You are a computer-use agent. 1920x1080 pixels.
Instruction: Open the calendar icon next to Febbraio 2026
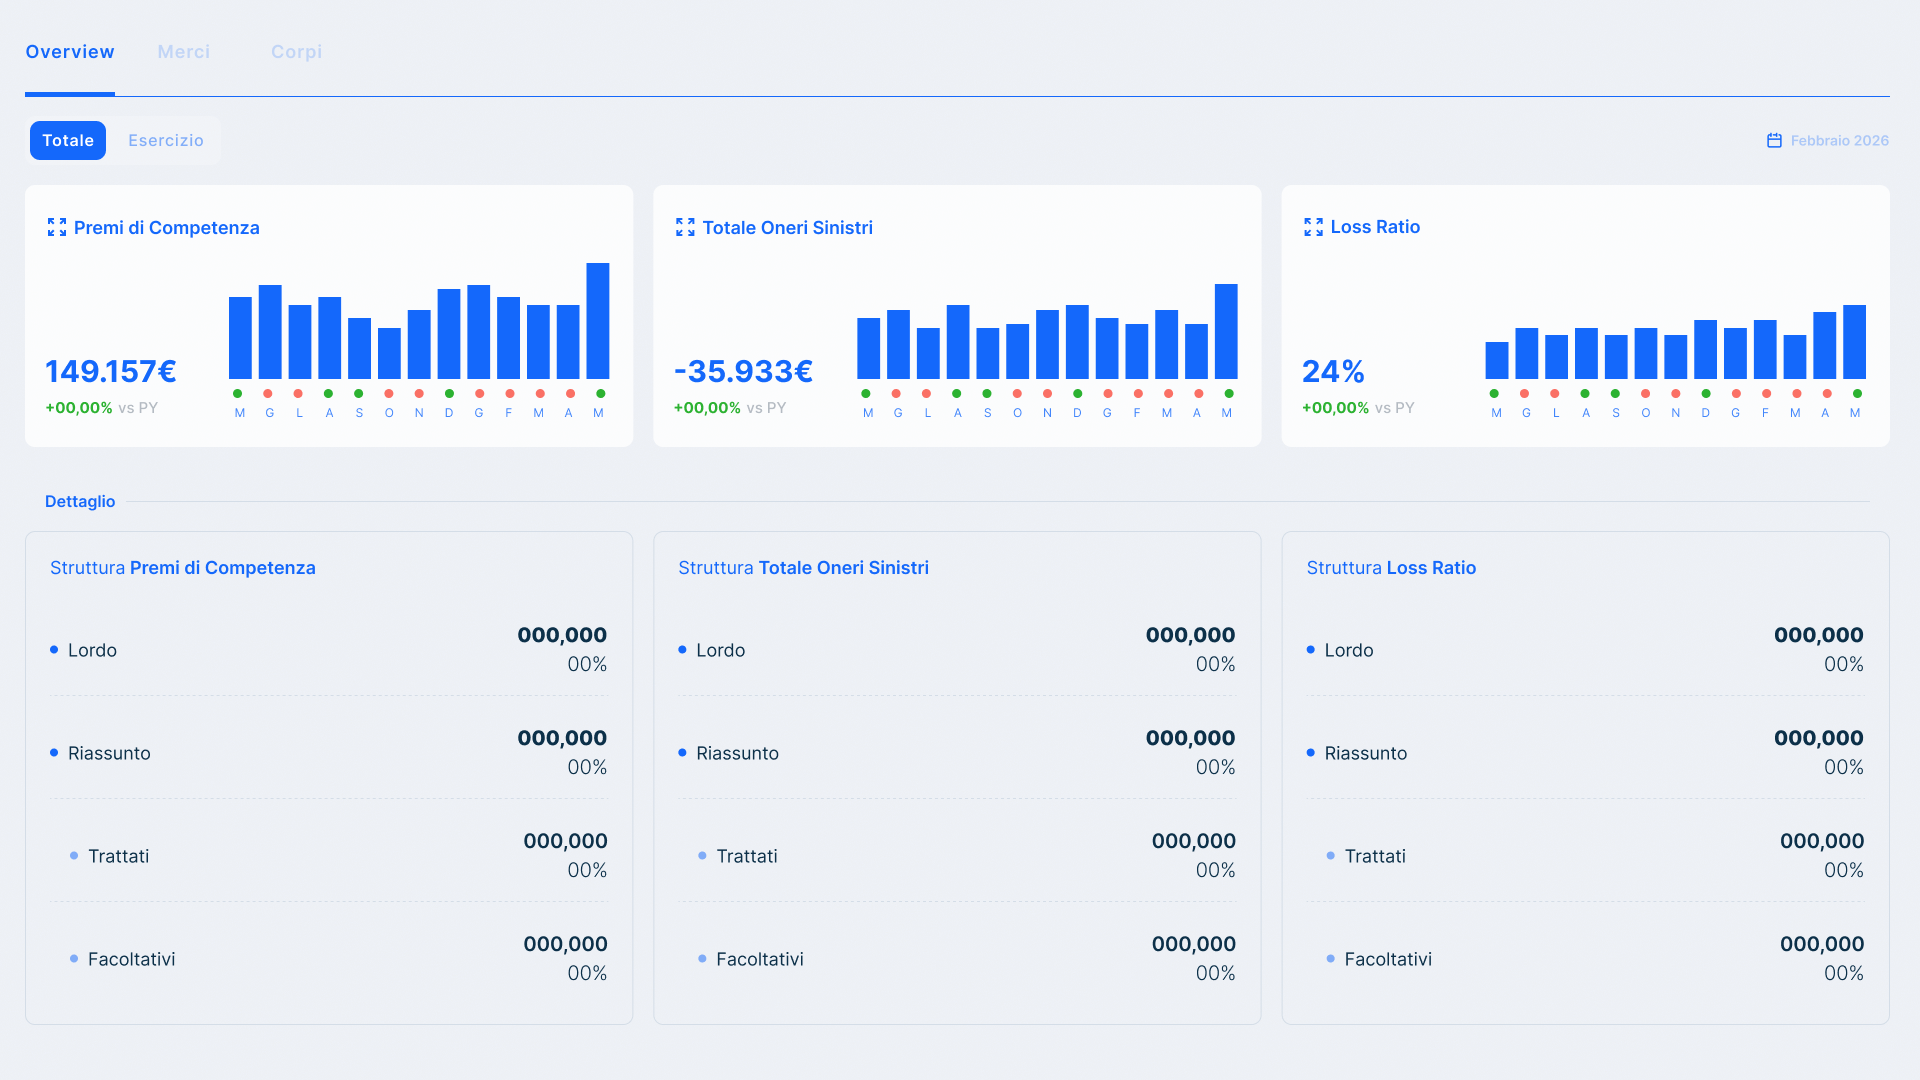[1775, 140]
